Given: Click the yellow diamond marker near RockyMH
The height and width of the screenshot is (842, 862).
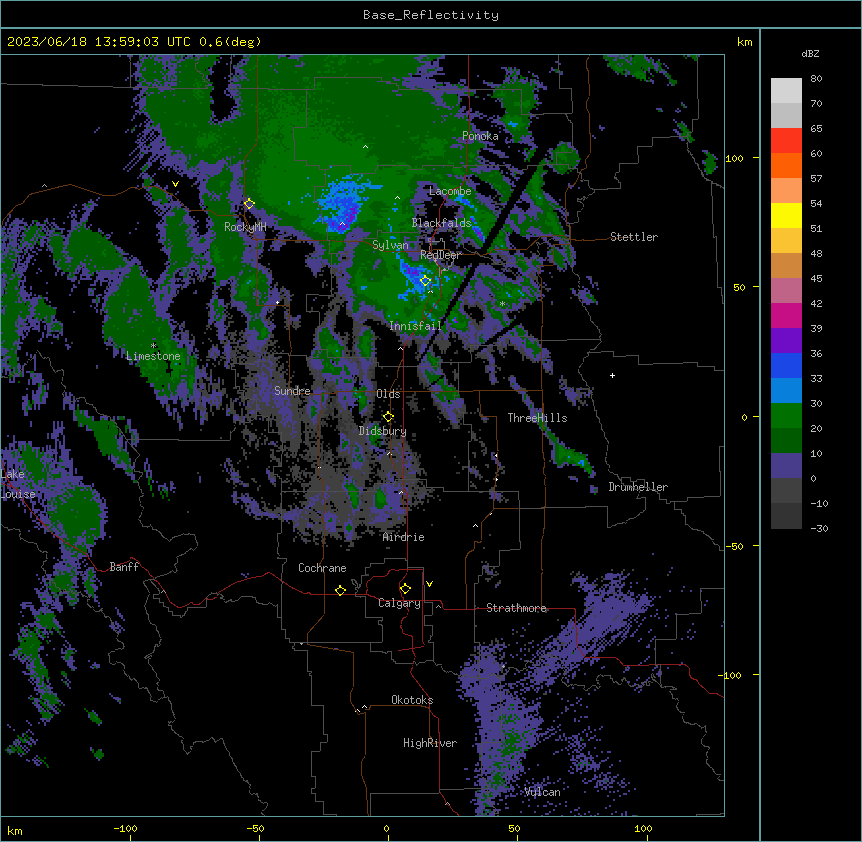Looking at the screenshot, I should click(249, 204).
